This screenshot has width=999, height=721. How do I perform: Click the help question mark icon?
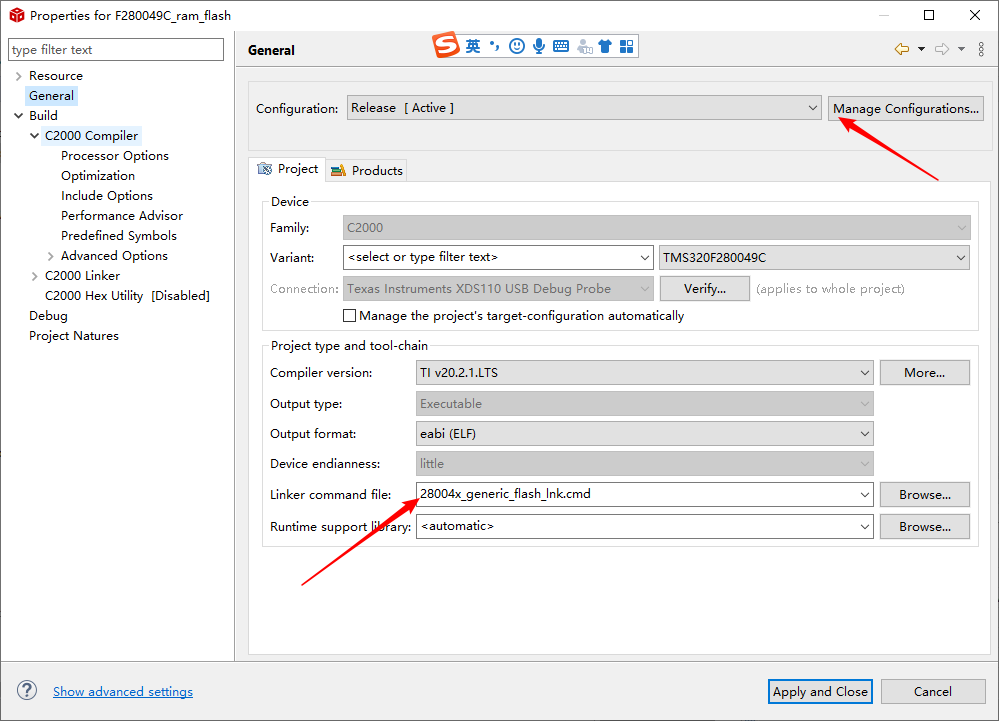[27, 690]
